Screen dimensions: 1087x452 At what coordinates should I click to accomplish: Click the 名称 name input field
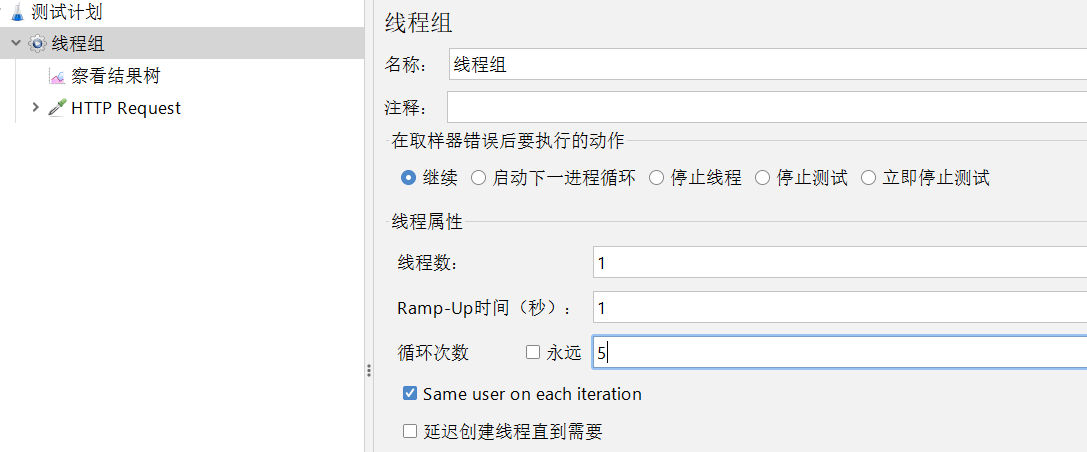(766, 65)
